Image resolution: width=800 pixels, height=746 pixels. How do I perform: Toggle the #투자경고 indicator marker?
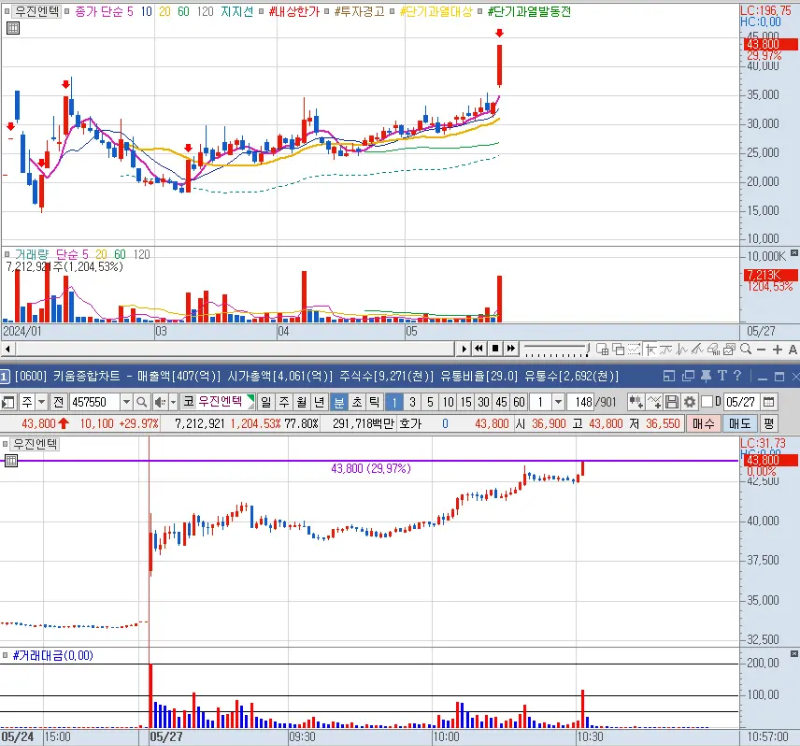click(x=327, y=11)
